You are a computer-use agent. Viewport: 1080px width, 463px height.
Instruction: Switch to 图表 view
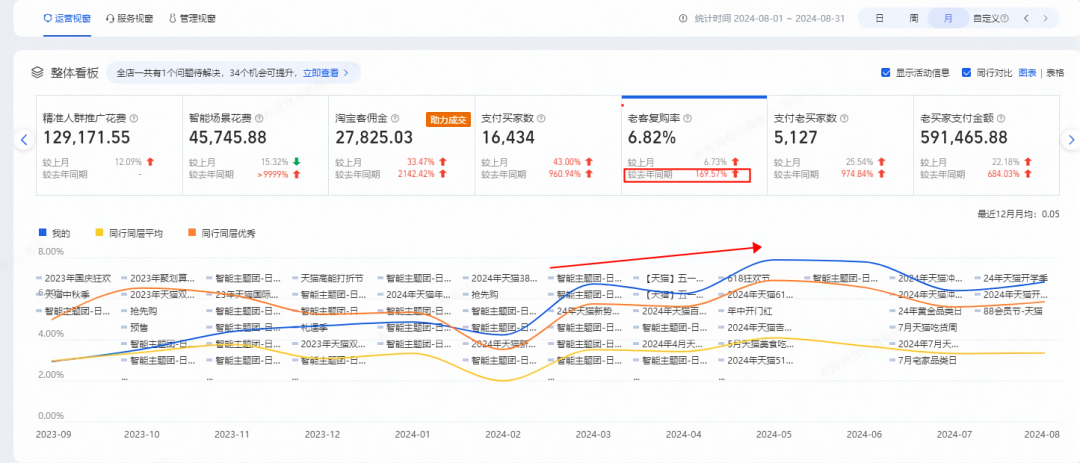[x=1028, y=72]
